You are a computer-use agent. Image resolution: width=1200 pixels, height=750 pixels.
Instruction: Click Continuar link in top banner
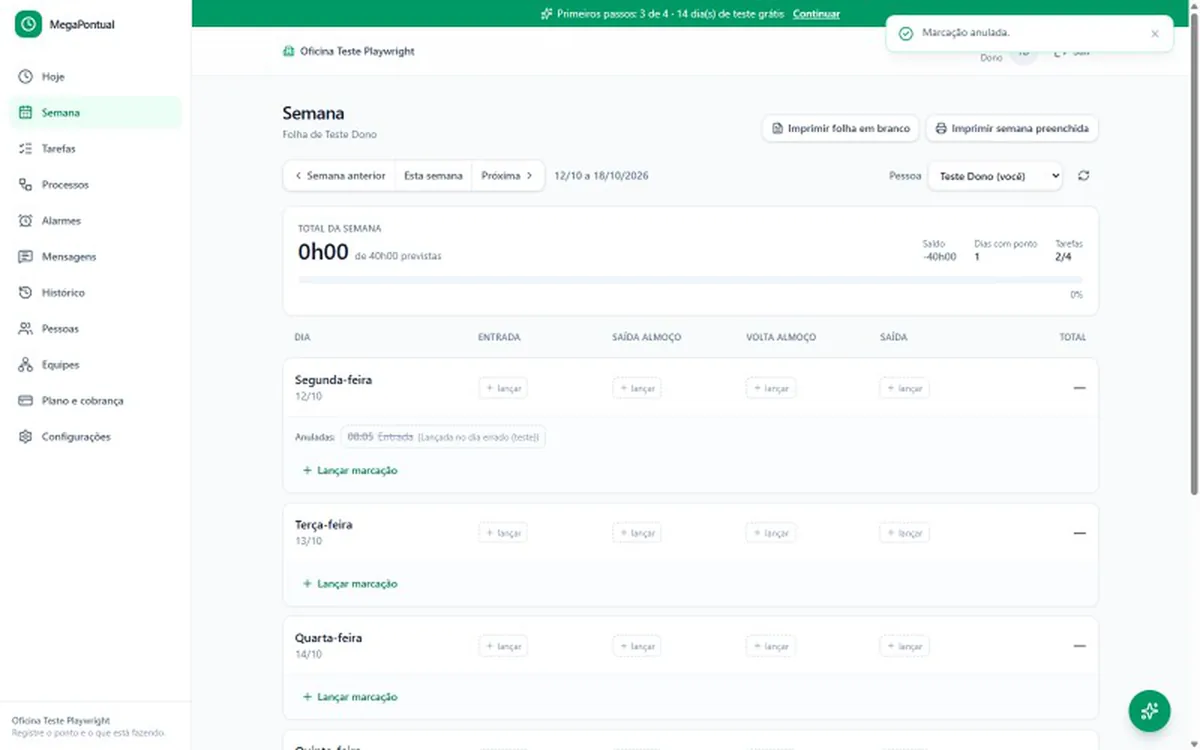click(x=816, y=14)
